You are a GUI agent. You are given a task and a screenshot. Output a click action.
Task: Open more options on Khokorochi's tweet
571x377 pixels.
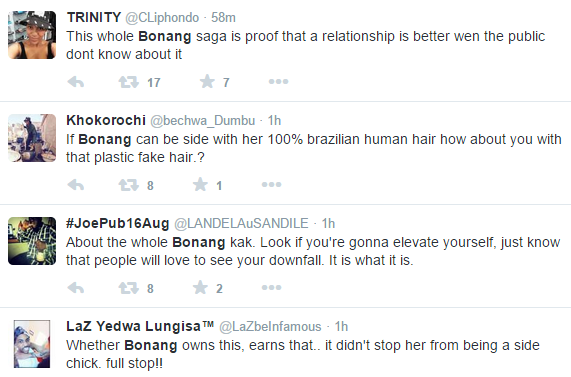272,185
